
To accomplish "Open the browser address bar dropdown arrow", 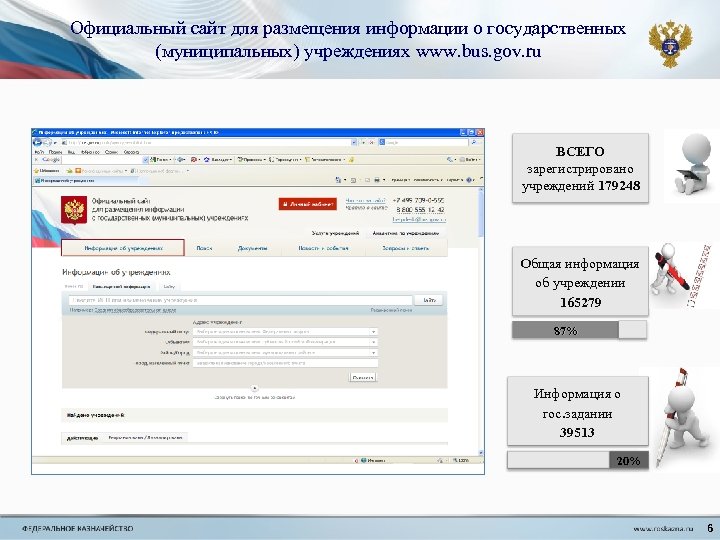I will 354,142.
